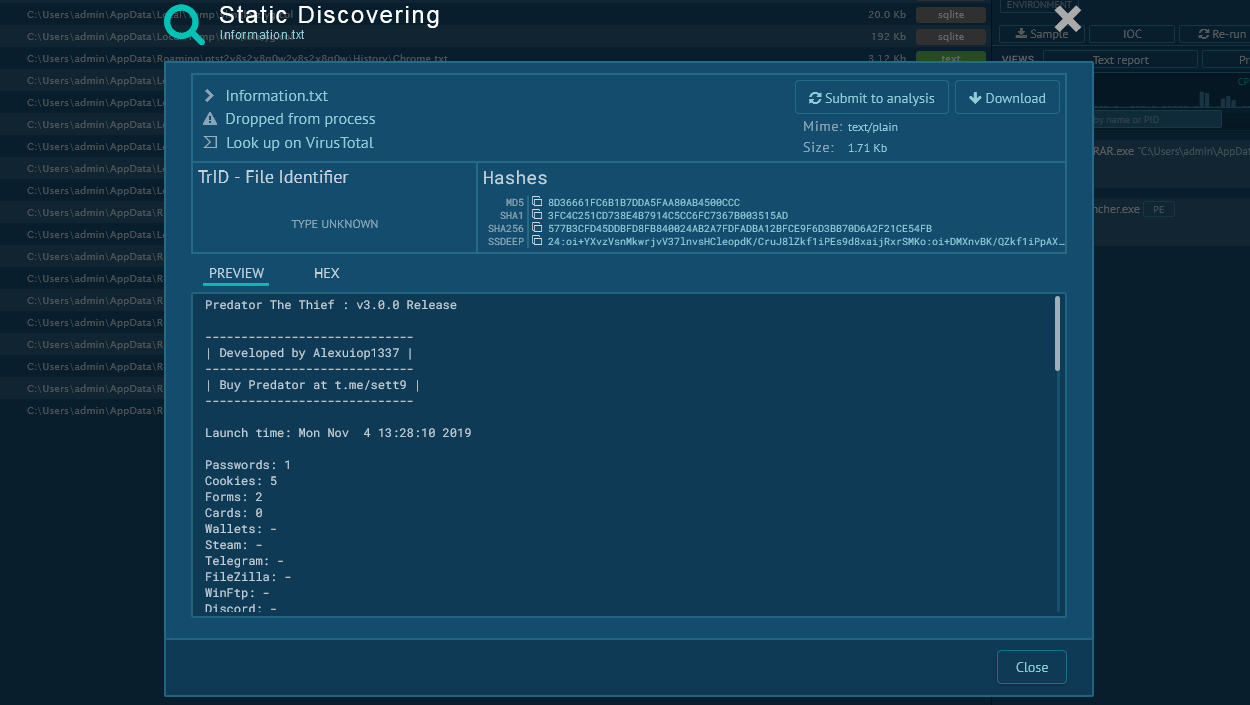
Task: Click the warning triangle icon by Dropped from process
Action: tap(210, 119)
